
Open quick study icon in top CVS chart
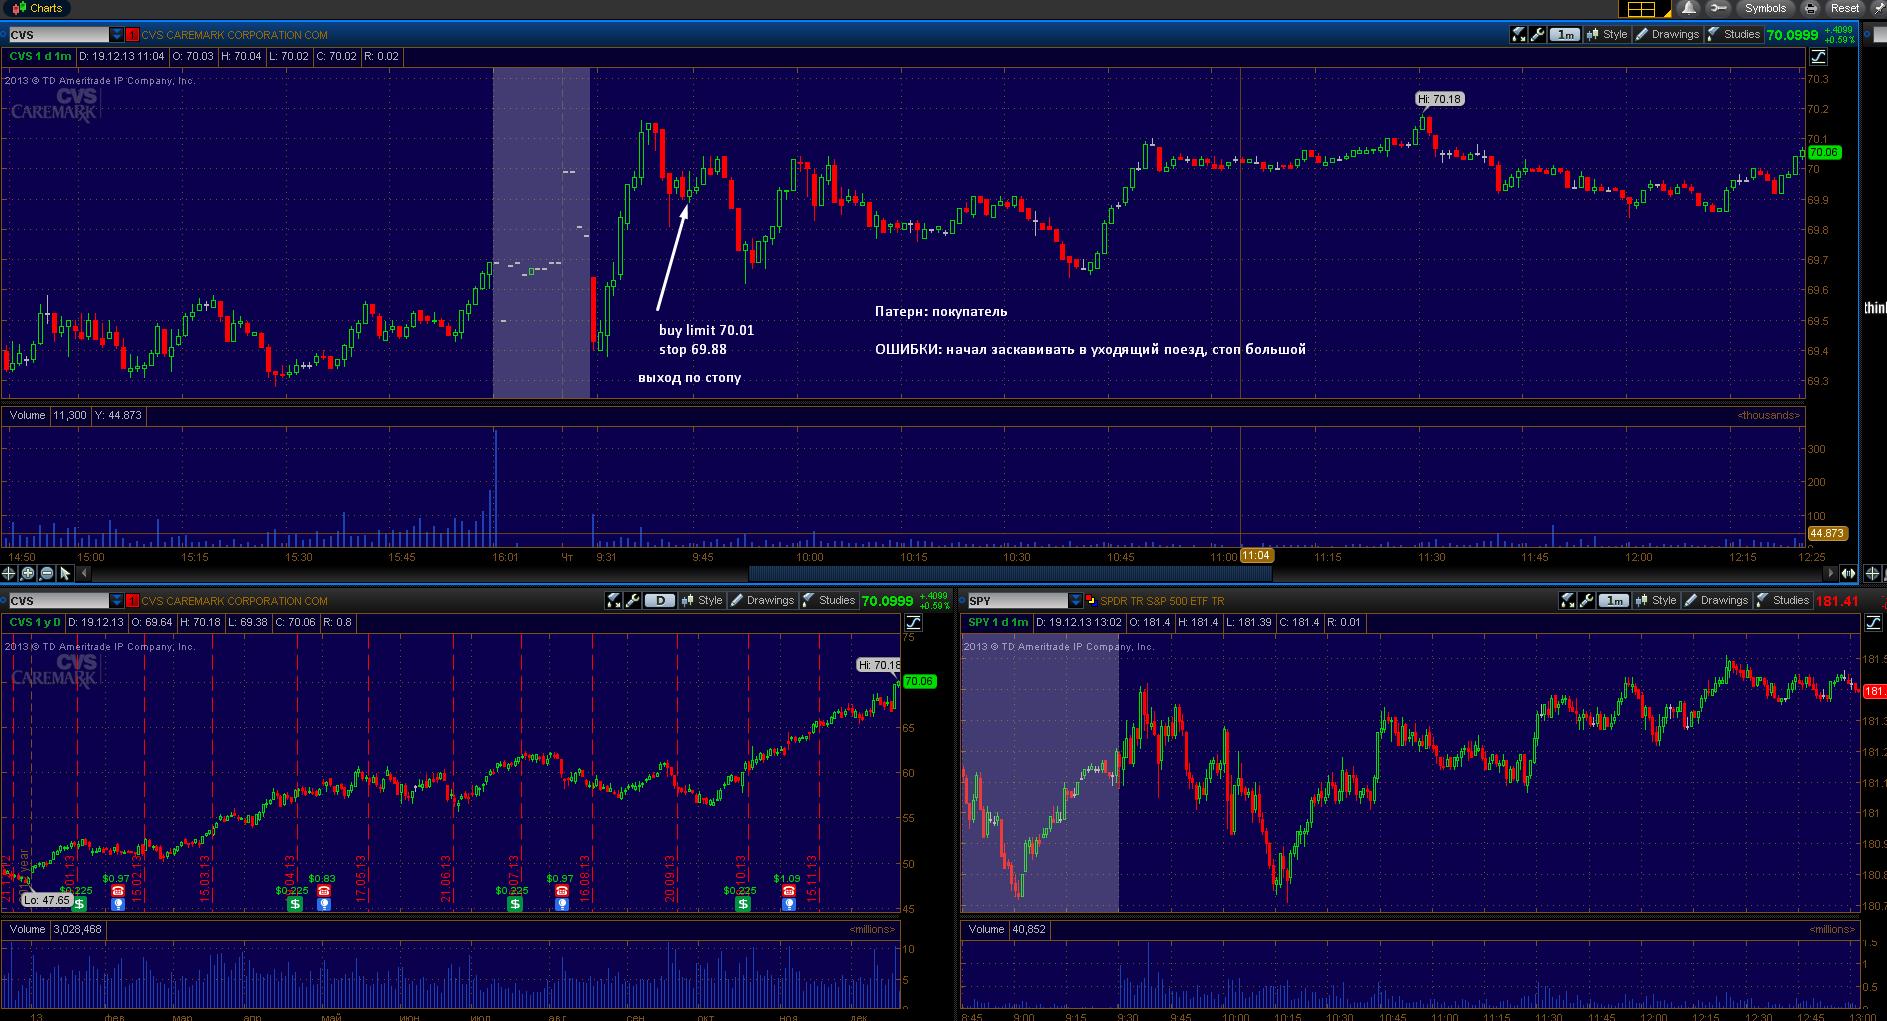tap(1518, 35)
